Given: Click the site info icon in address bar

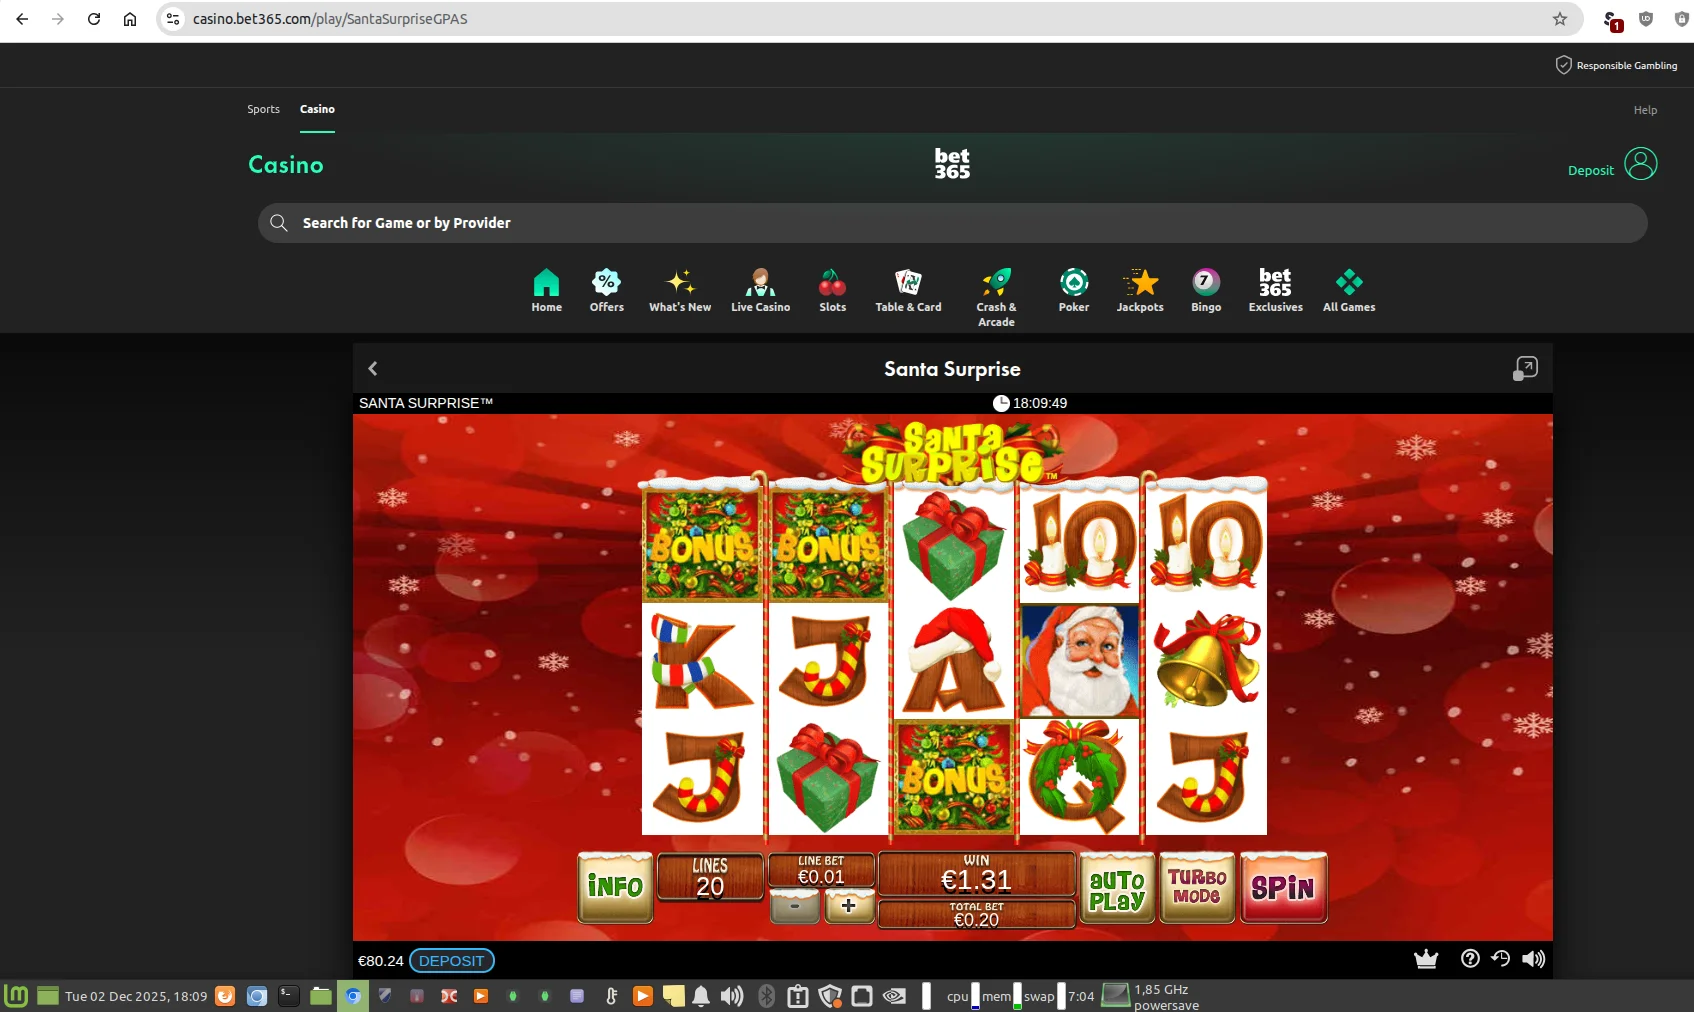Looking at the screenshot, I should 173,19.
